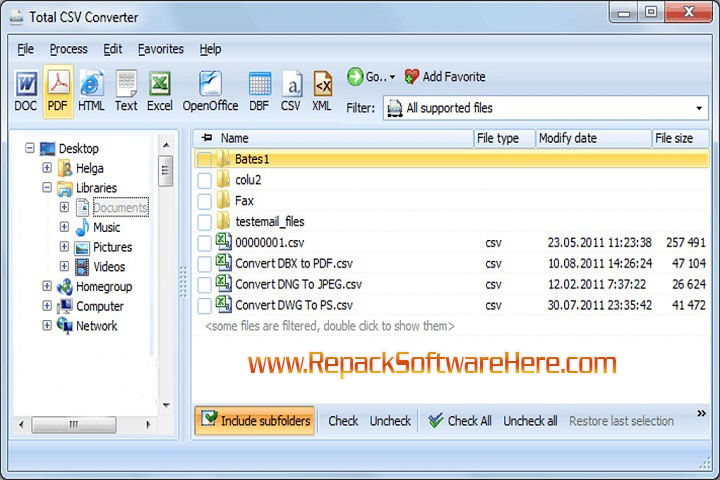Screen dimensions: 720x480
Task: Check the Convert DBX to PDF.csv checkbox
Action: [x=204, y=264]
